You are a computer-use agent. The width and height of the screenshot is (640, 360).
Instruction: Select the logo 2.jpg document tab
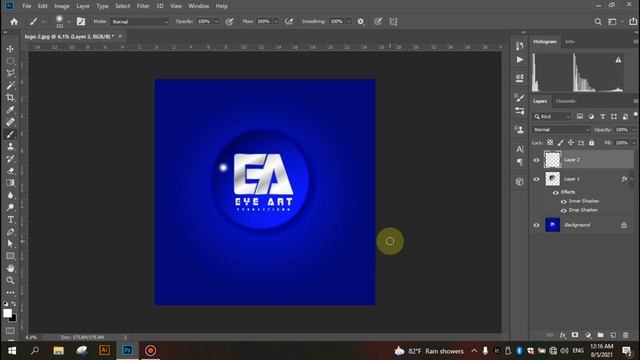[69, 36]
